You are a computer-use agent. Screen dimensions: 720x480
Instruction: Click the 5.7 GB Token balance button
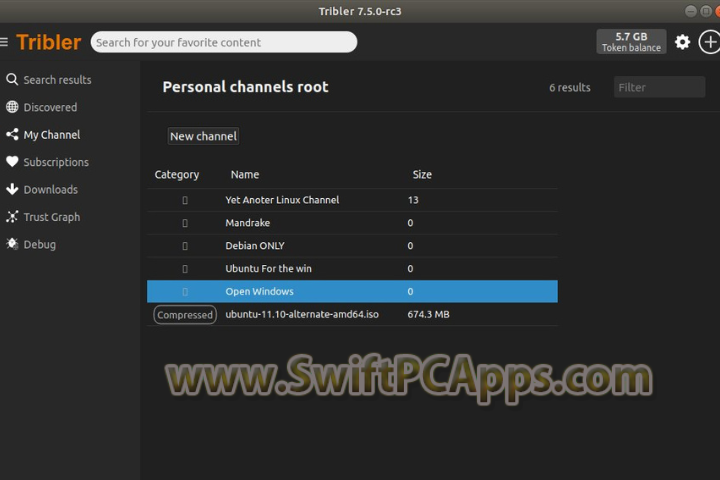click(631, 42)
